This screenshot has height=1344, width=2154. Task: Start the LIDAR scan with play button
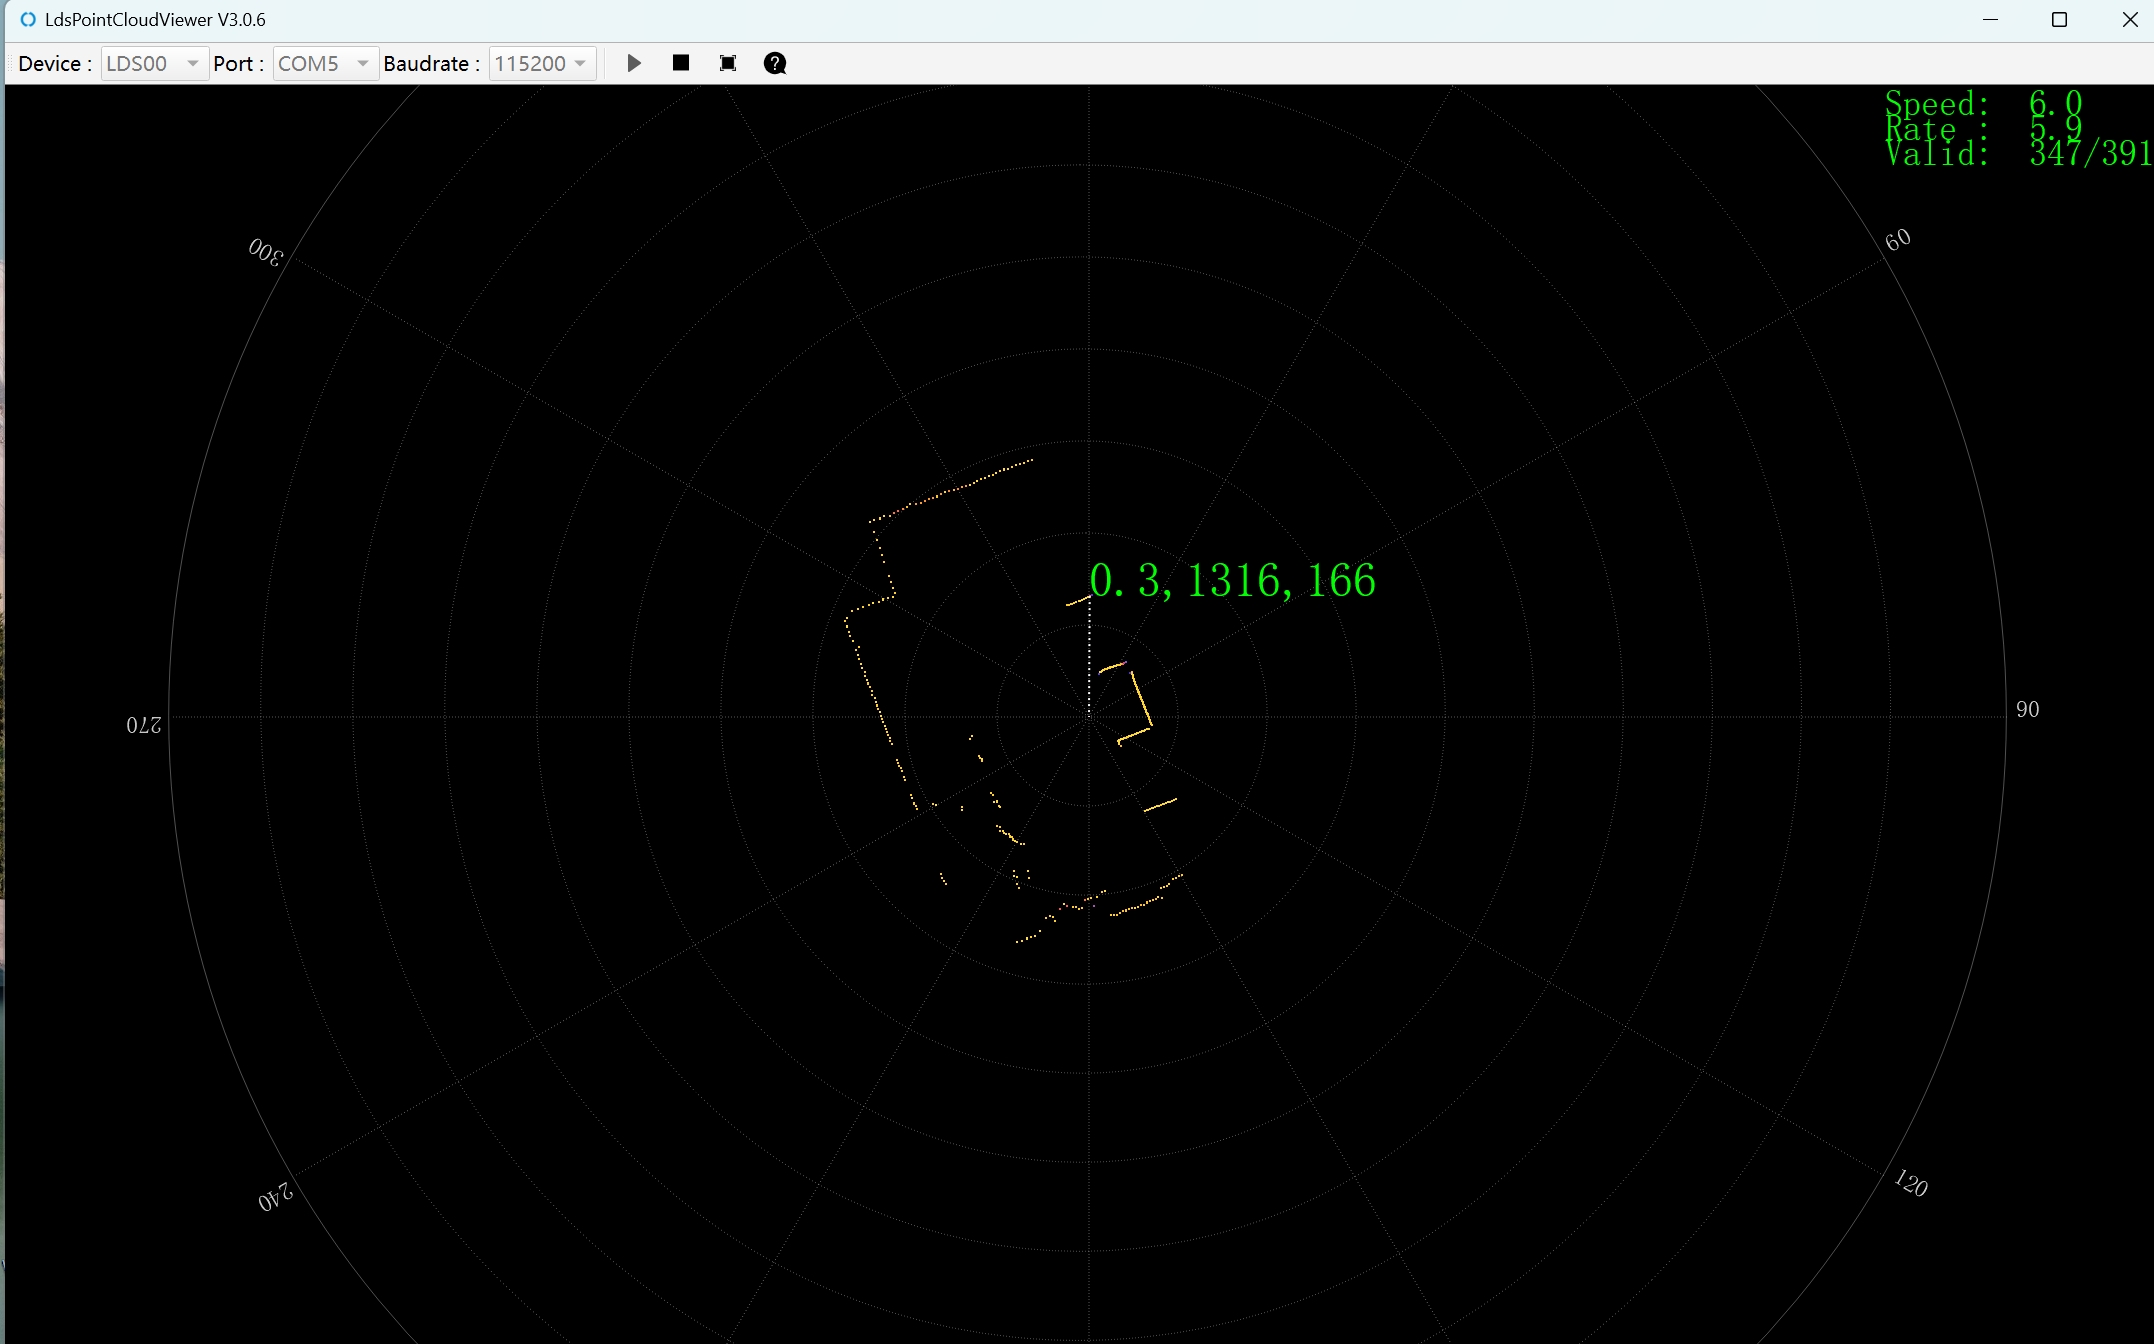click(634, 64)
